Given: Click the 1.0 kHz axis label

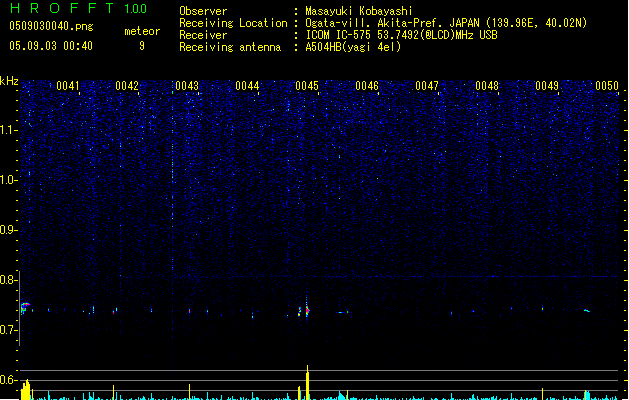Looking at the screenshot, I should [9, 180].
